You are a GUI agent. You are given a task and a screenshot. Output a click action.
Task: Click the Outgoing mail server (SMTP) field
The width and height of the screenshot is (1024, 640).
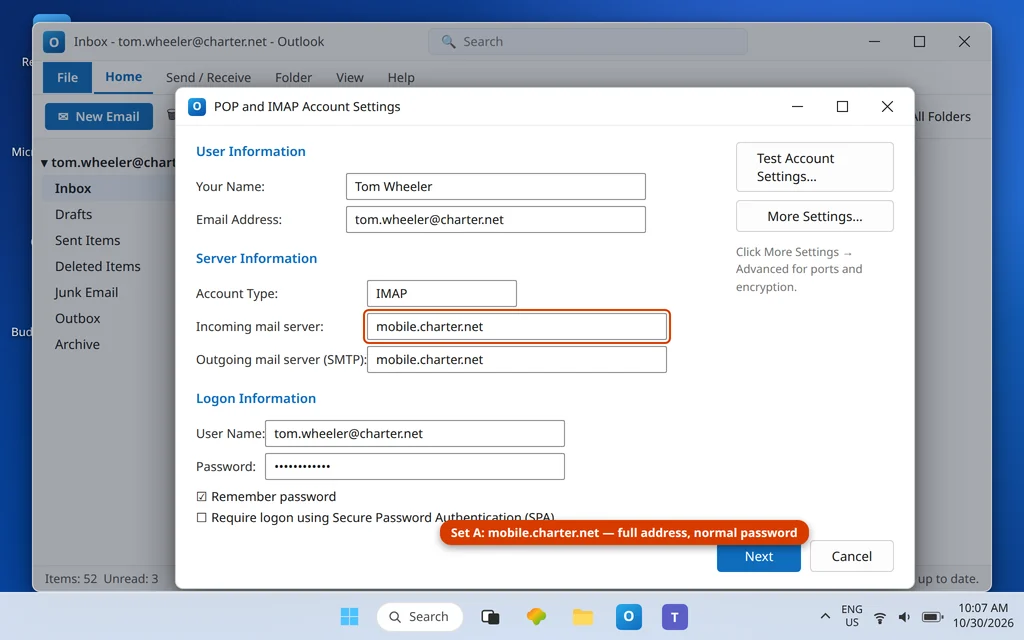pyautogui.click(x=517, y=360)
